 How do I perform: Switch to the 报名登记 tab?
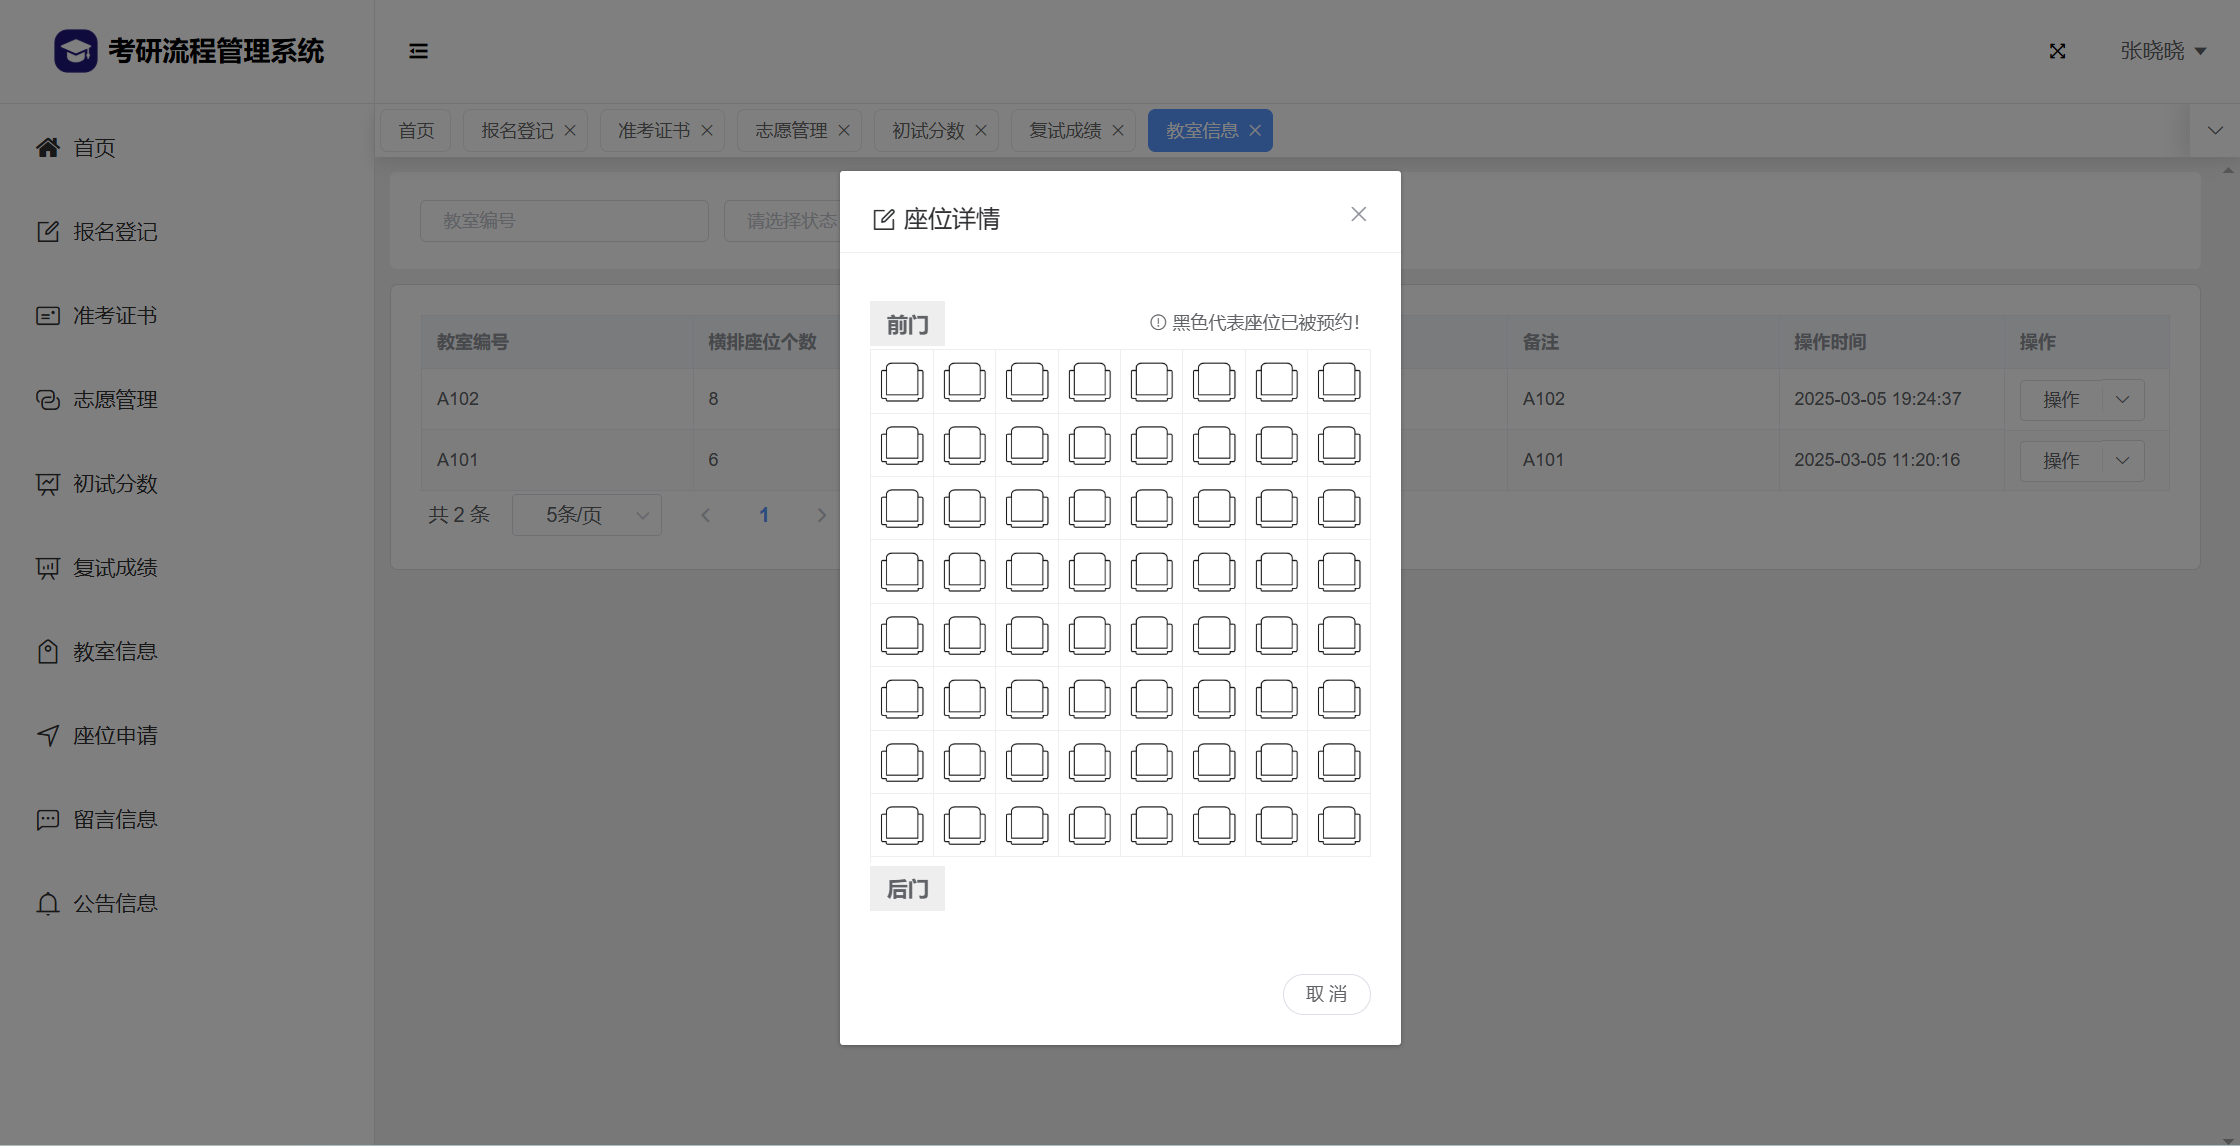[516, 131]
